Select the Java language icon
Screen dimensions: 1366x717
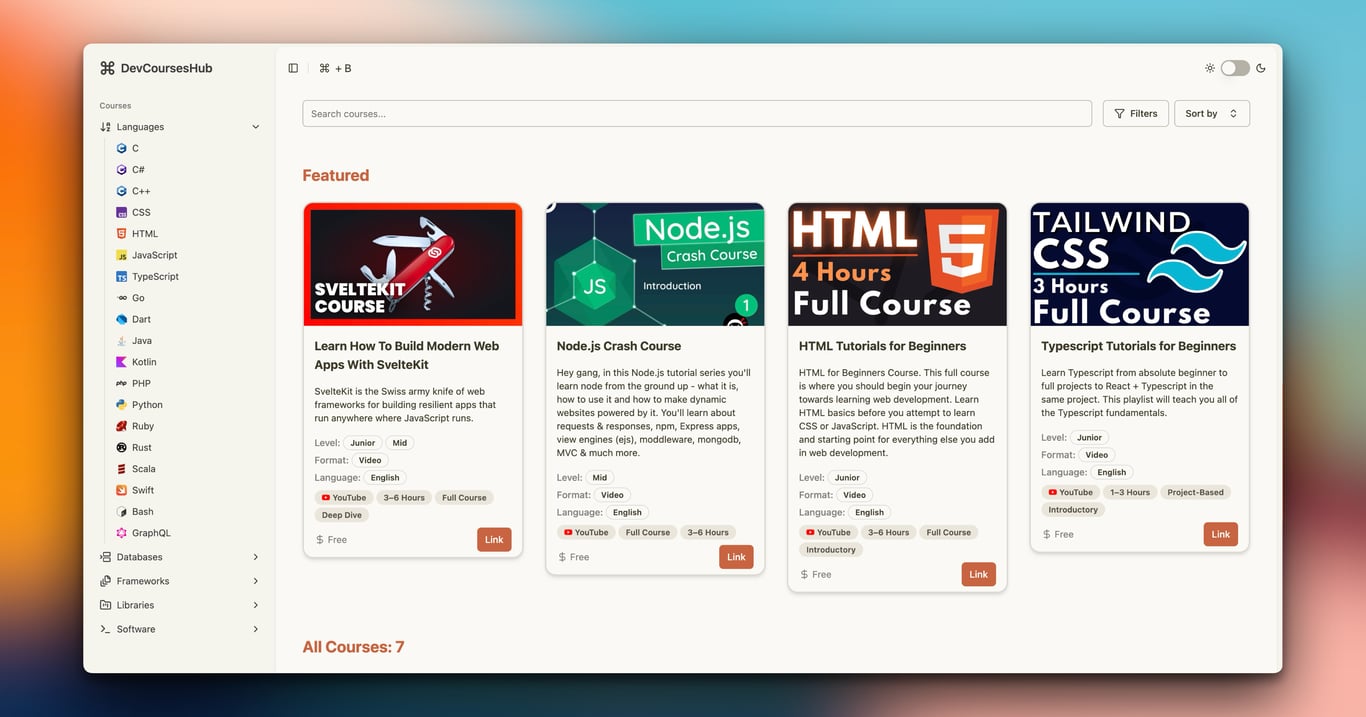(121, 341)
